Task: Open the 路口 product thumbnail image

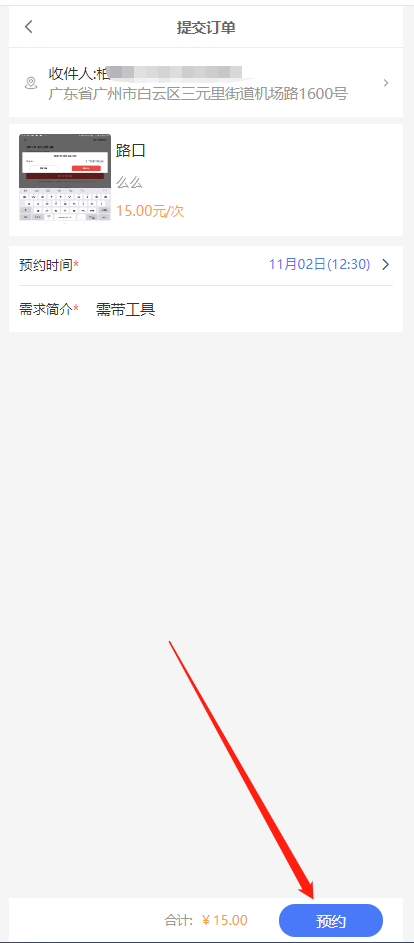Action: (x=65, y=177)
